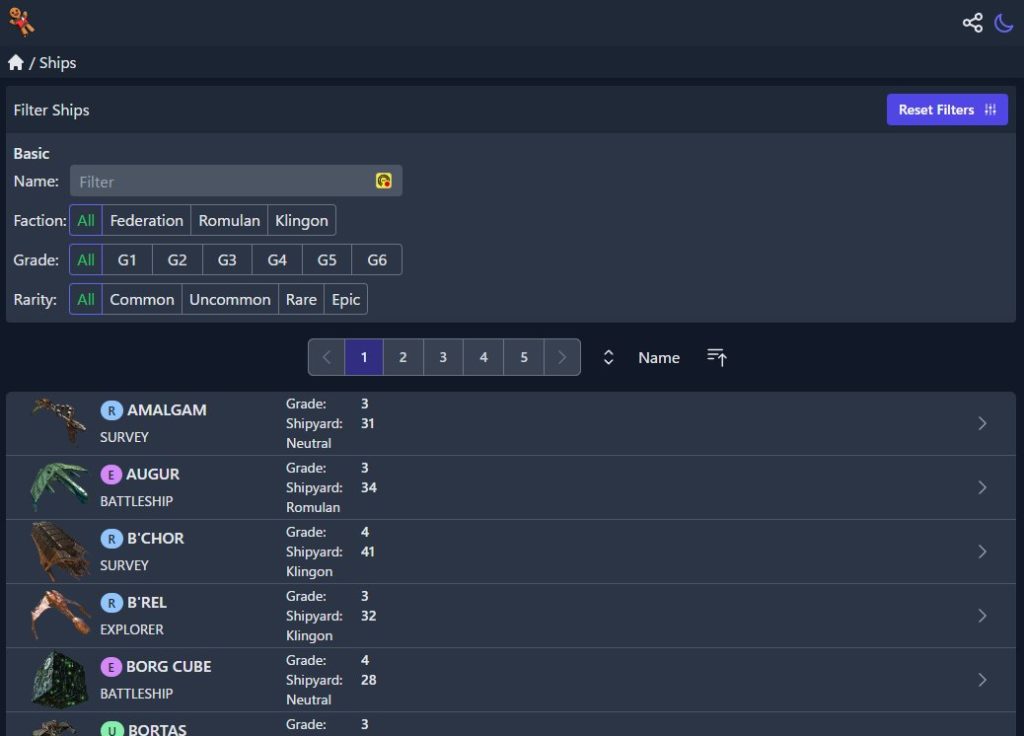Filter ships by Klingon faction

click(x=301, y=220)
